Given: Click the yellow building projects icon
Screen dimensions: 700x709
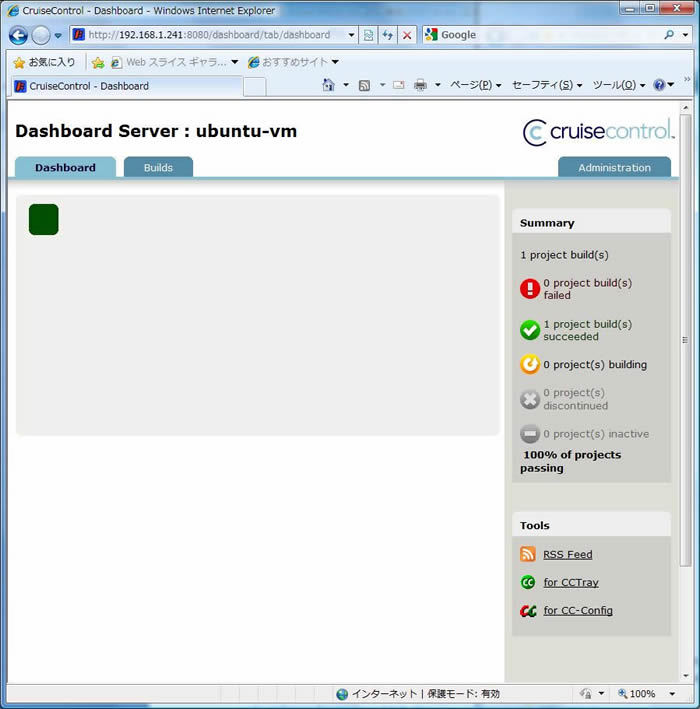Looking at the screenshot, I should [530, 365].
